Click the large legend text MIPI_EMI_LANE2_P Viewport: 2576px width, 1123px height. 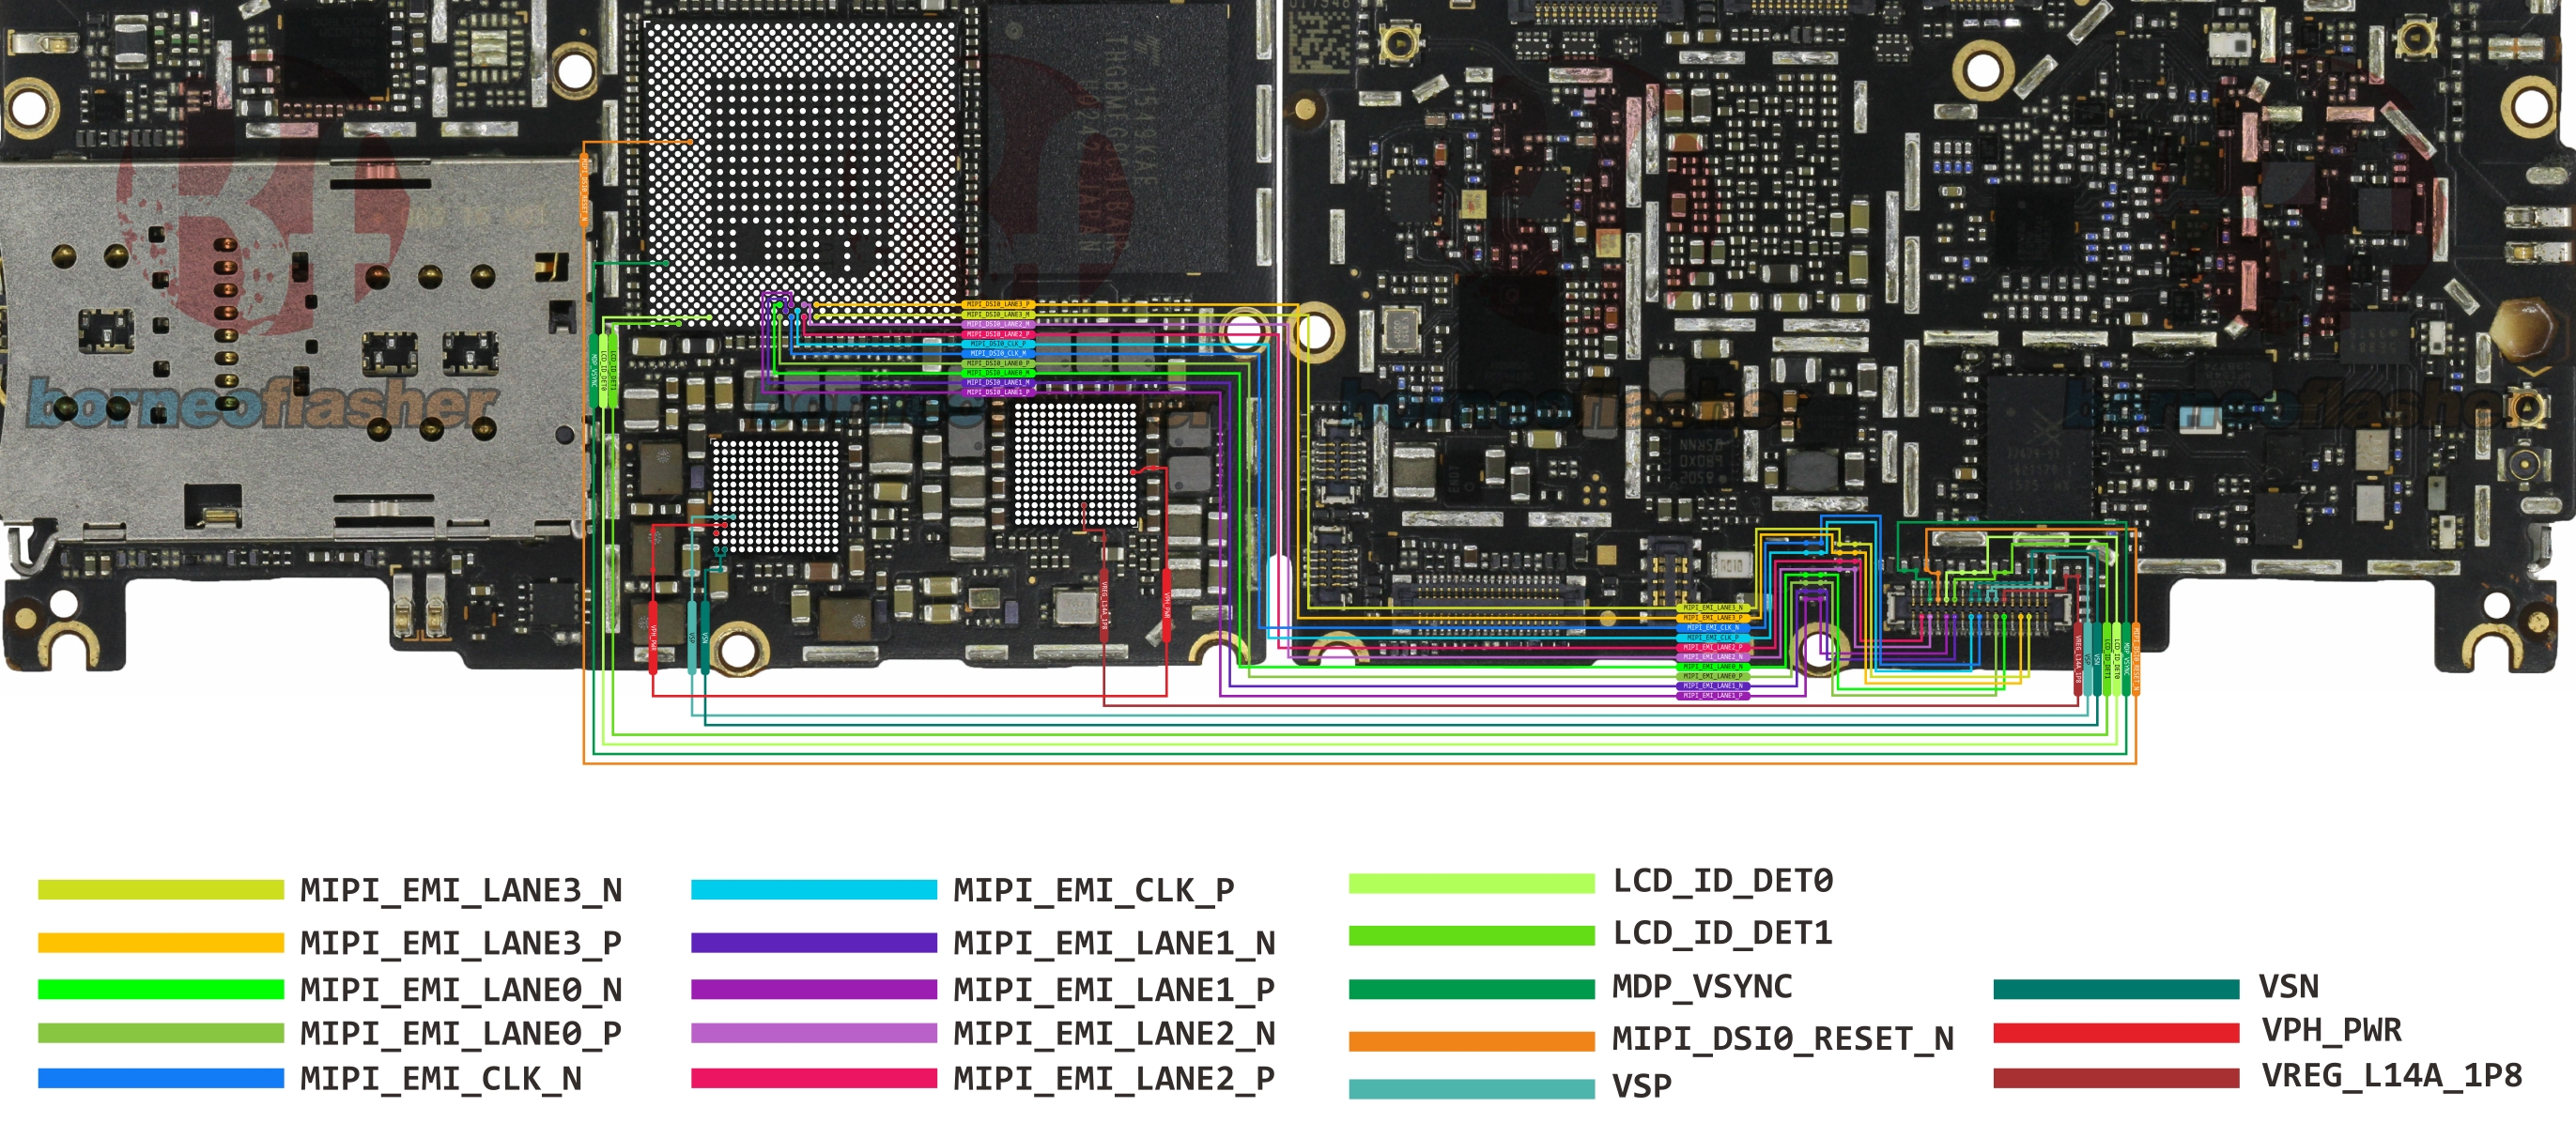1114,1078
